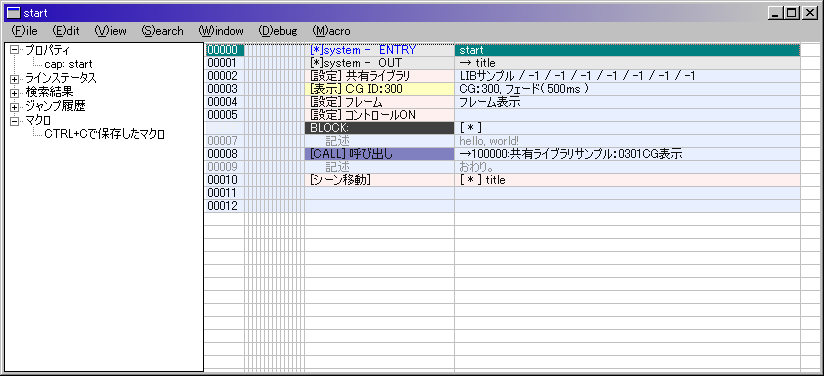Image resolution: width=824 pixels, height=376 pixels.
Task: Click the 記述 cell on line 00009
Action: tap(379, 167)
